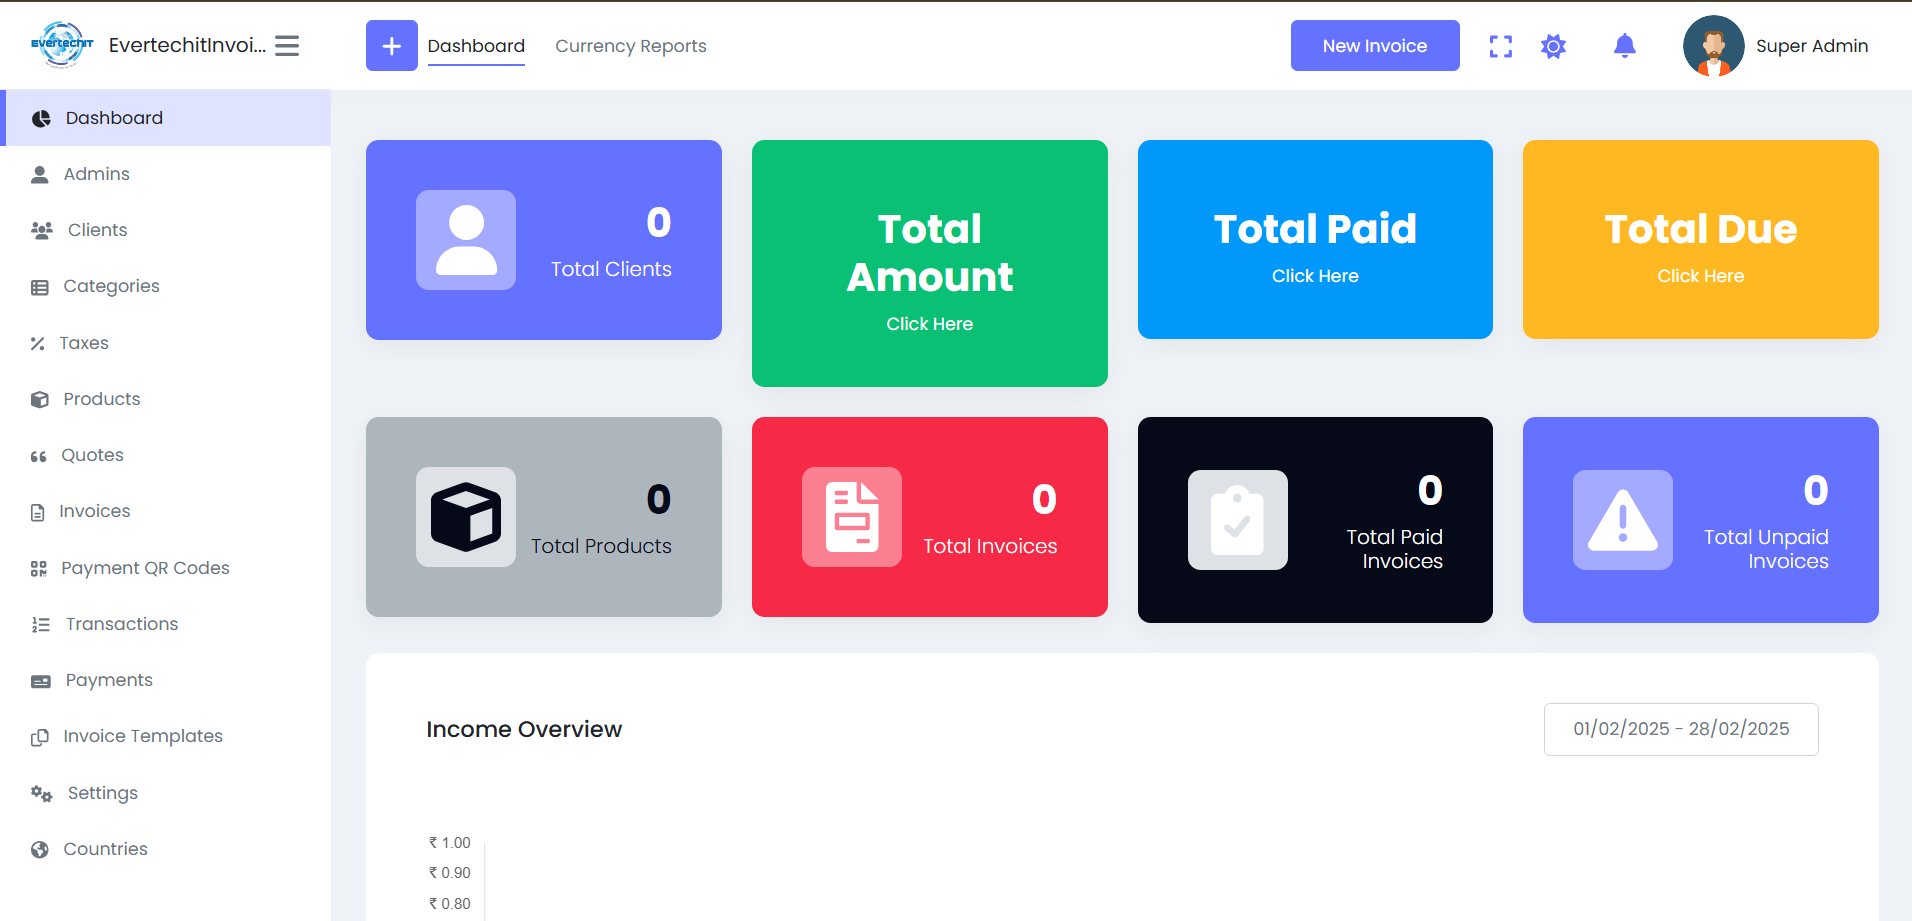Click the Total Paid Invoices clipboard icon
This screenshot has width=1912, height=921.
1237,520
